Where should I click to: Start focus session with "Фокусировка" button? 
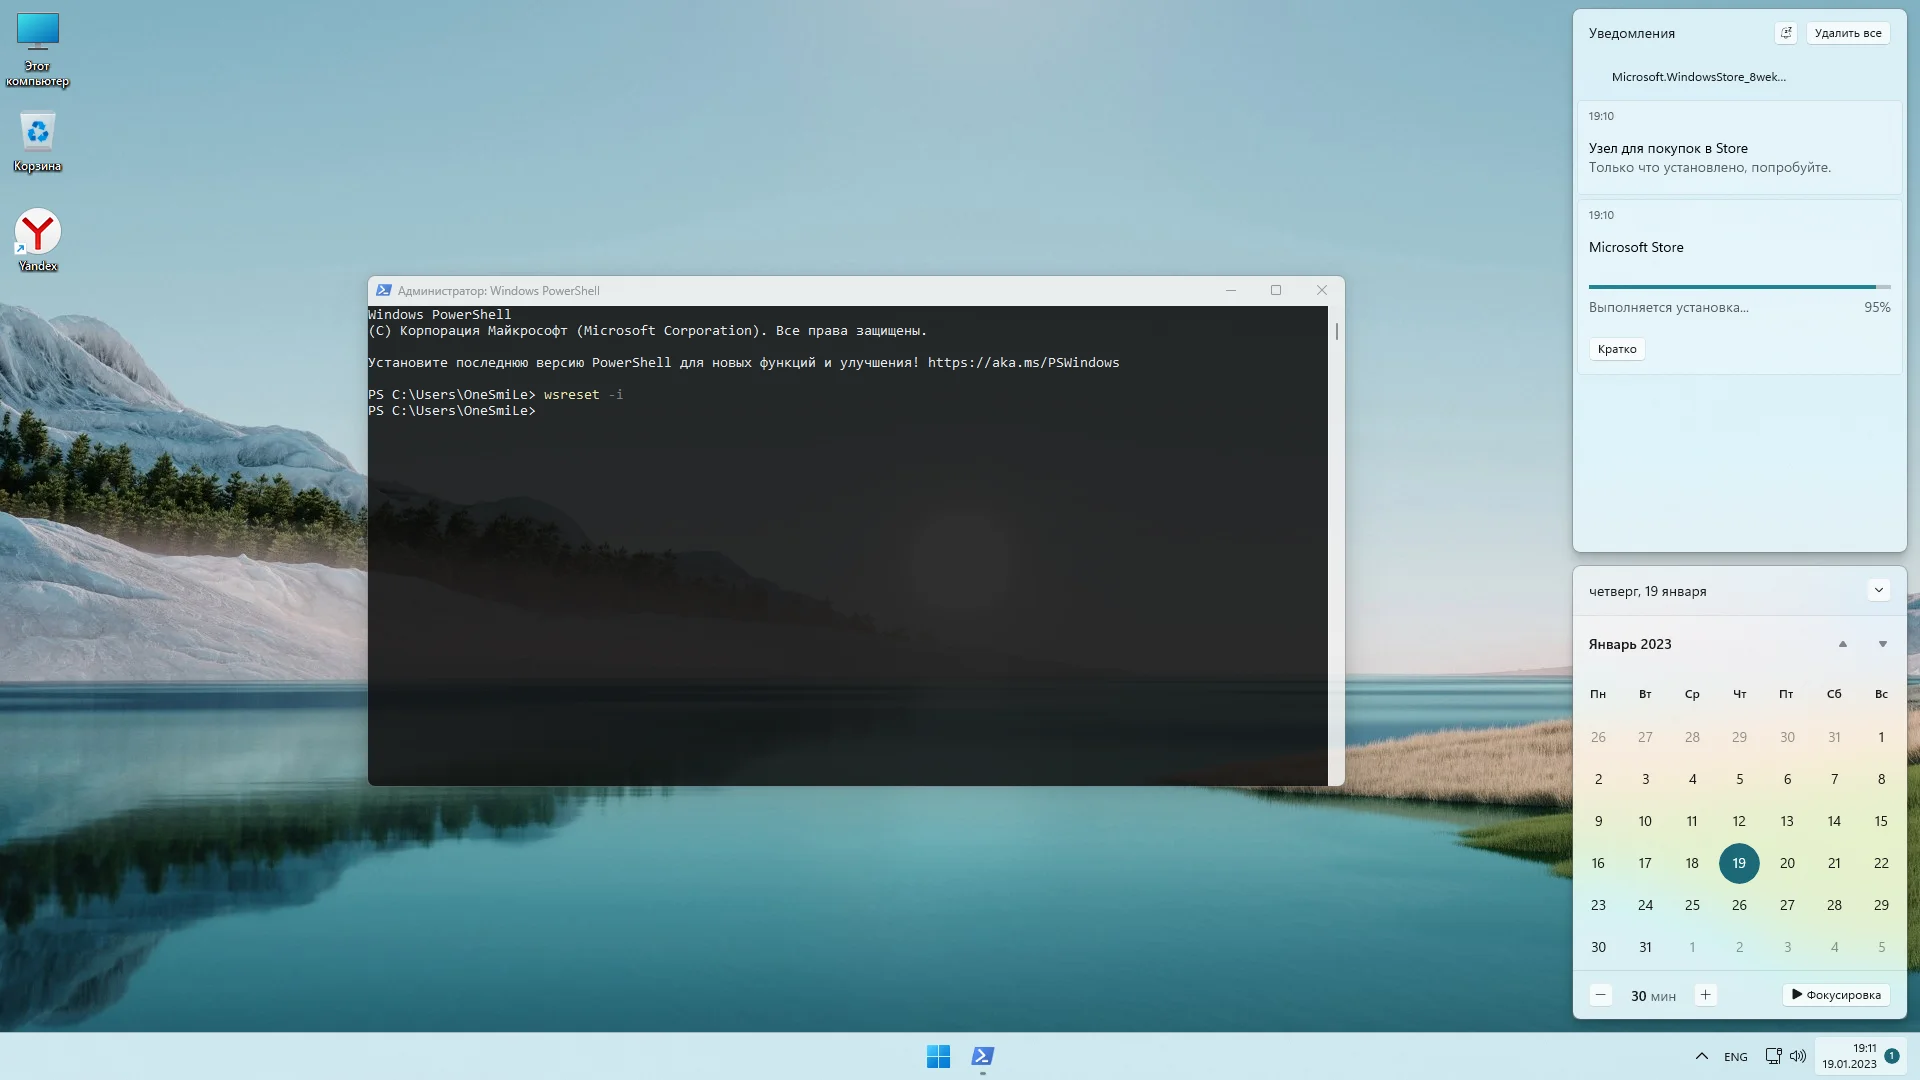(1836, 995)
